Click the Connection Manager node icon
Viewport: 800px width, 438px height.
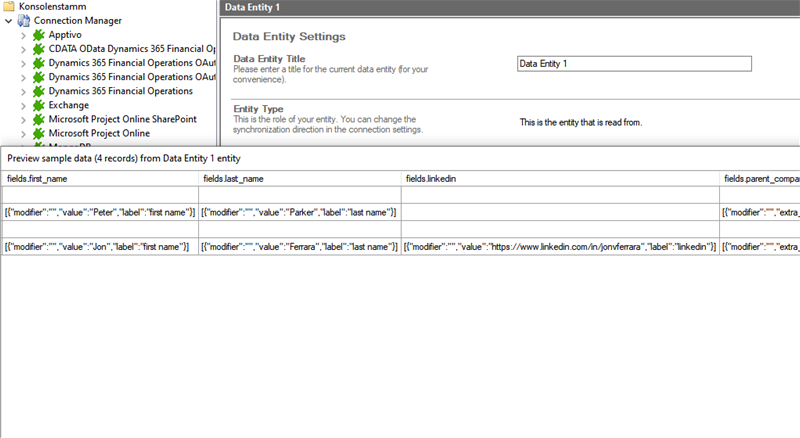pyautogui.click(x=24, y=20)
